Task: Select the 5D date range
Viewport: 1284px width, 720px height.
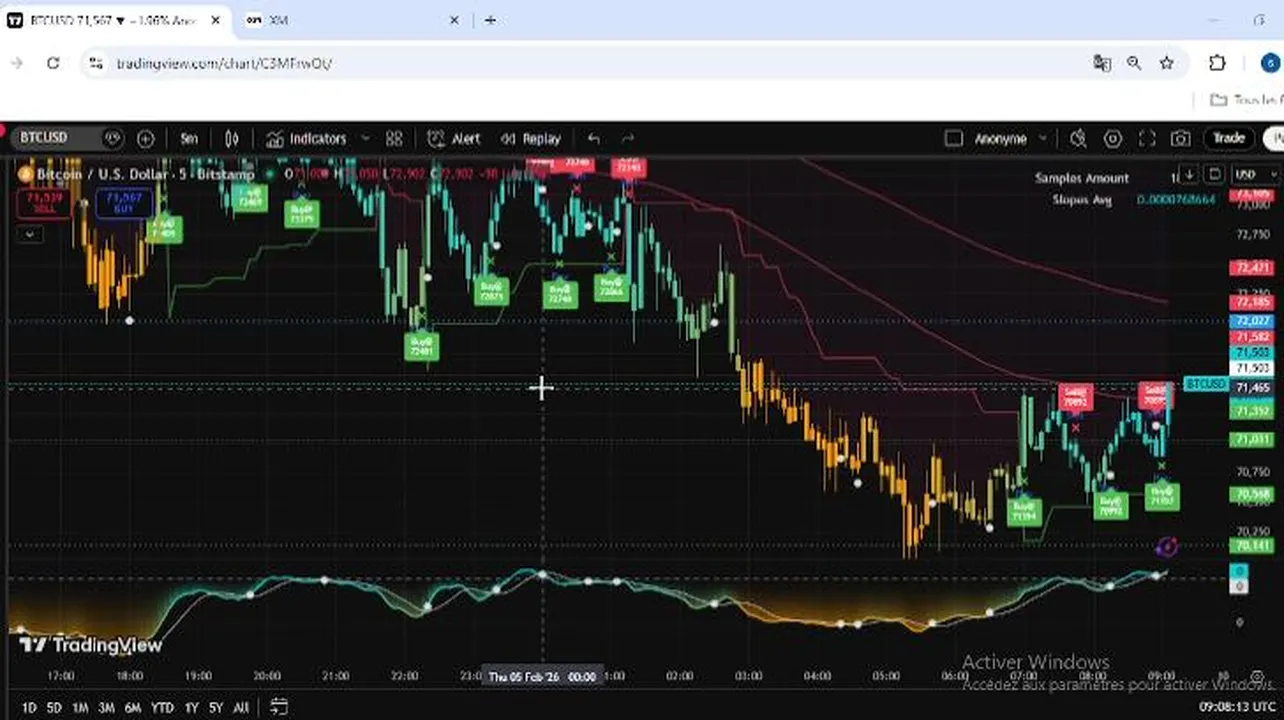Action: click(54, 708)
